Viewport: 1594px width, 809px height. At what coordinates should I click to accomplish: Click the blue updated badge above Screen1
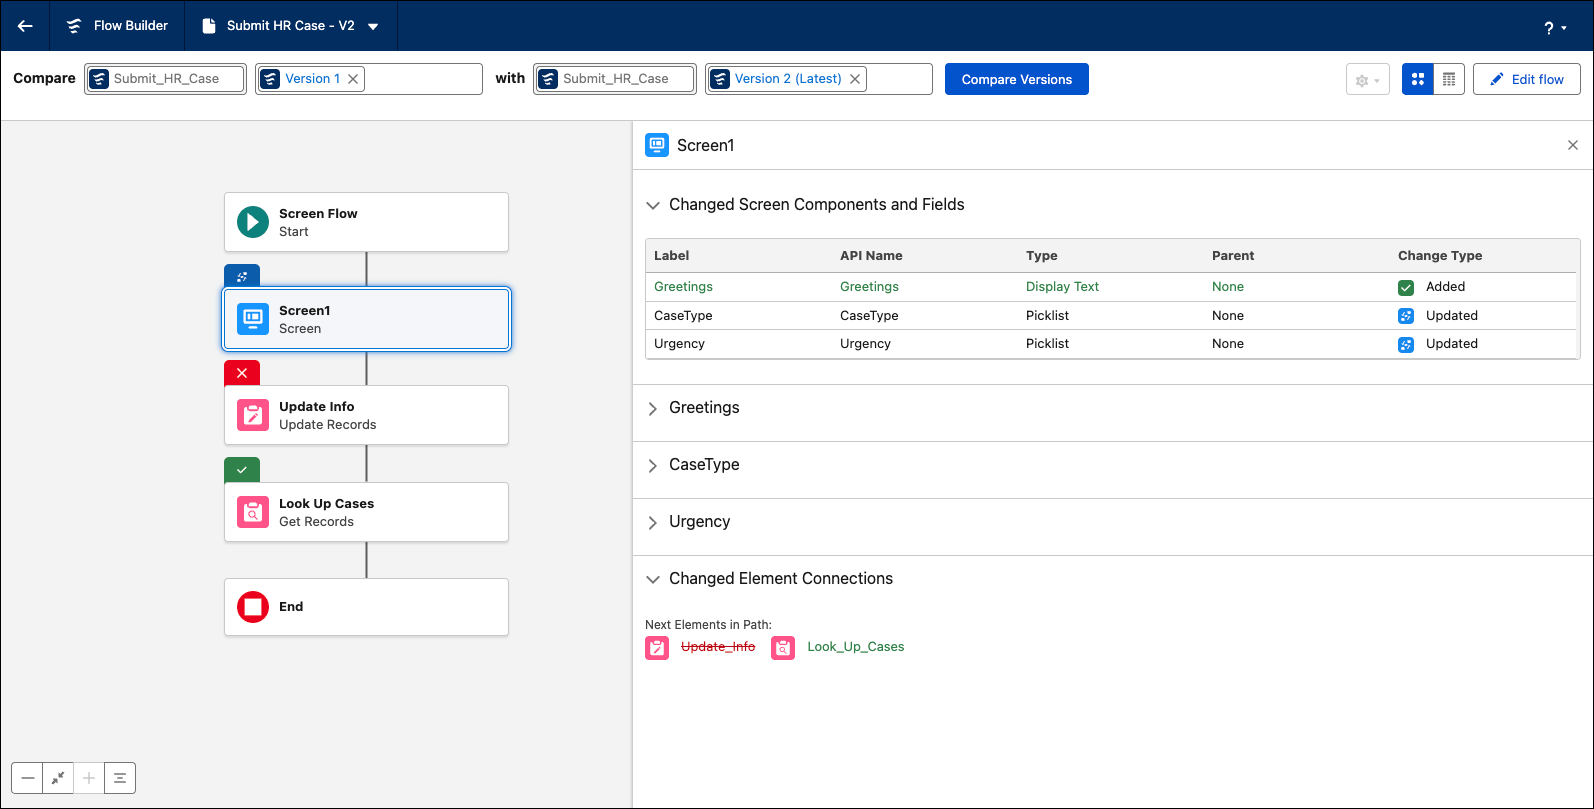tap(242, 276)
